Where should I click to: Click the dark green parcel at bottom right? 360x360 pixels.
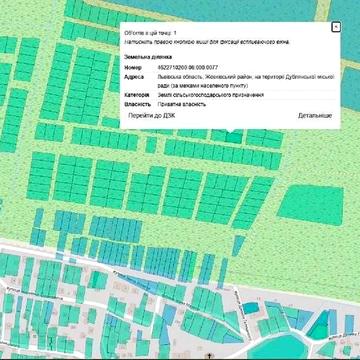(x=315, y=326)
